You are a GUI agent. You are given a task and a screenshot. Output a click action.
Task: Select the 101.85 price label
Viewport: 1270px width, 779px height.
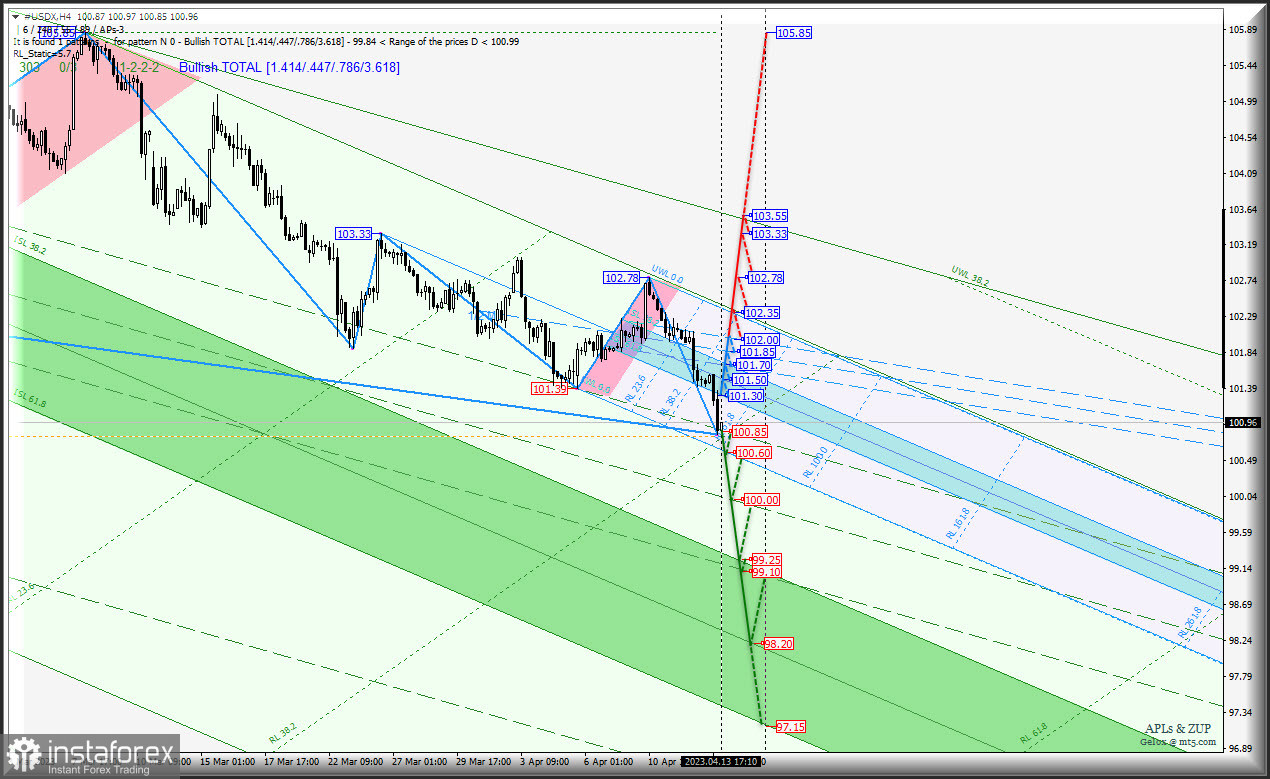pos(758,353)
